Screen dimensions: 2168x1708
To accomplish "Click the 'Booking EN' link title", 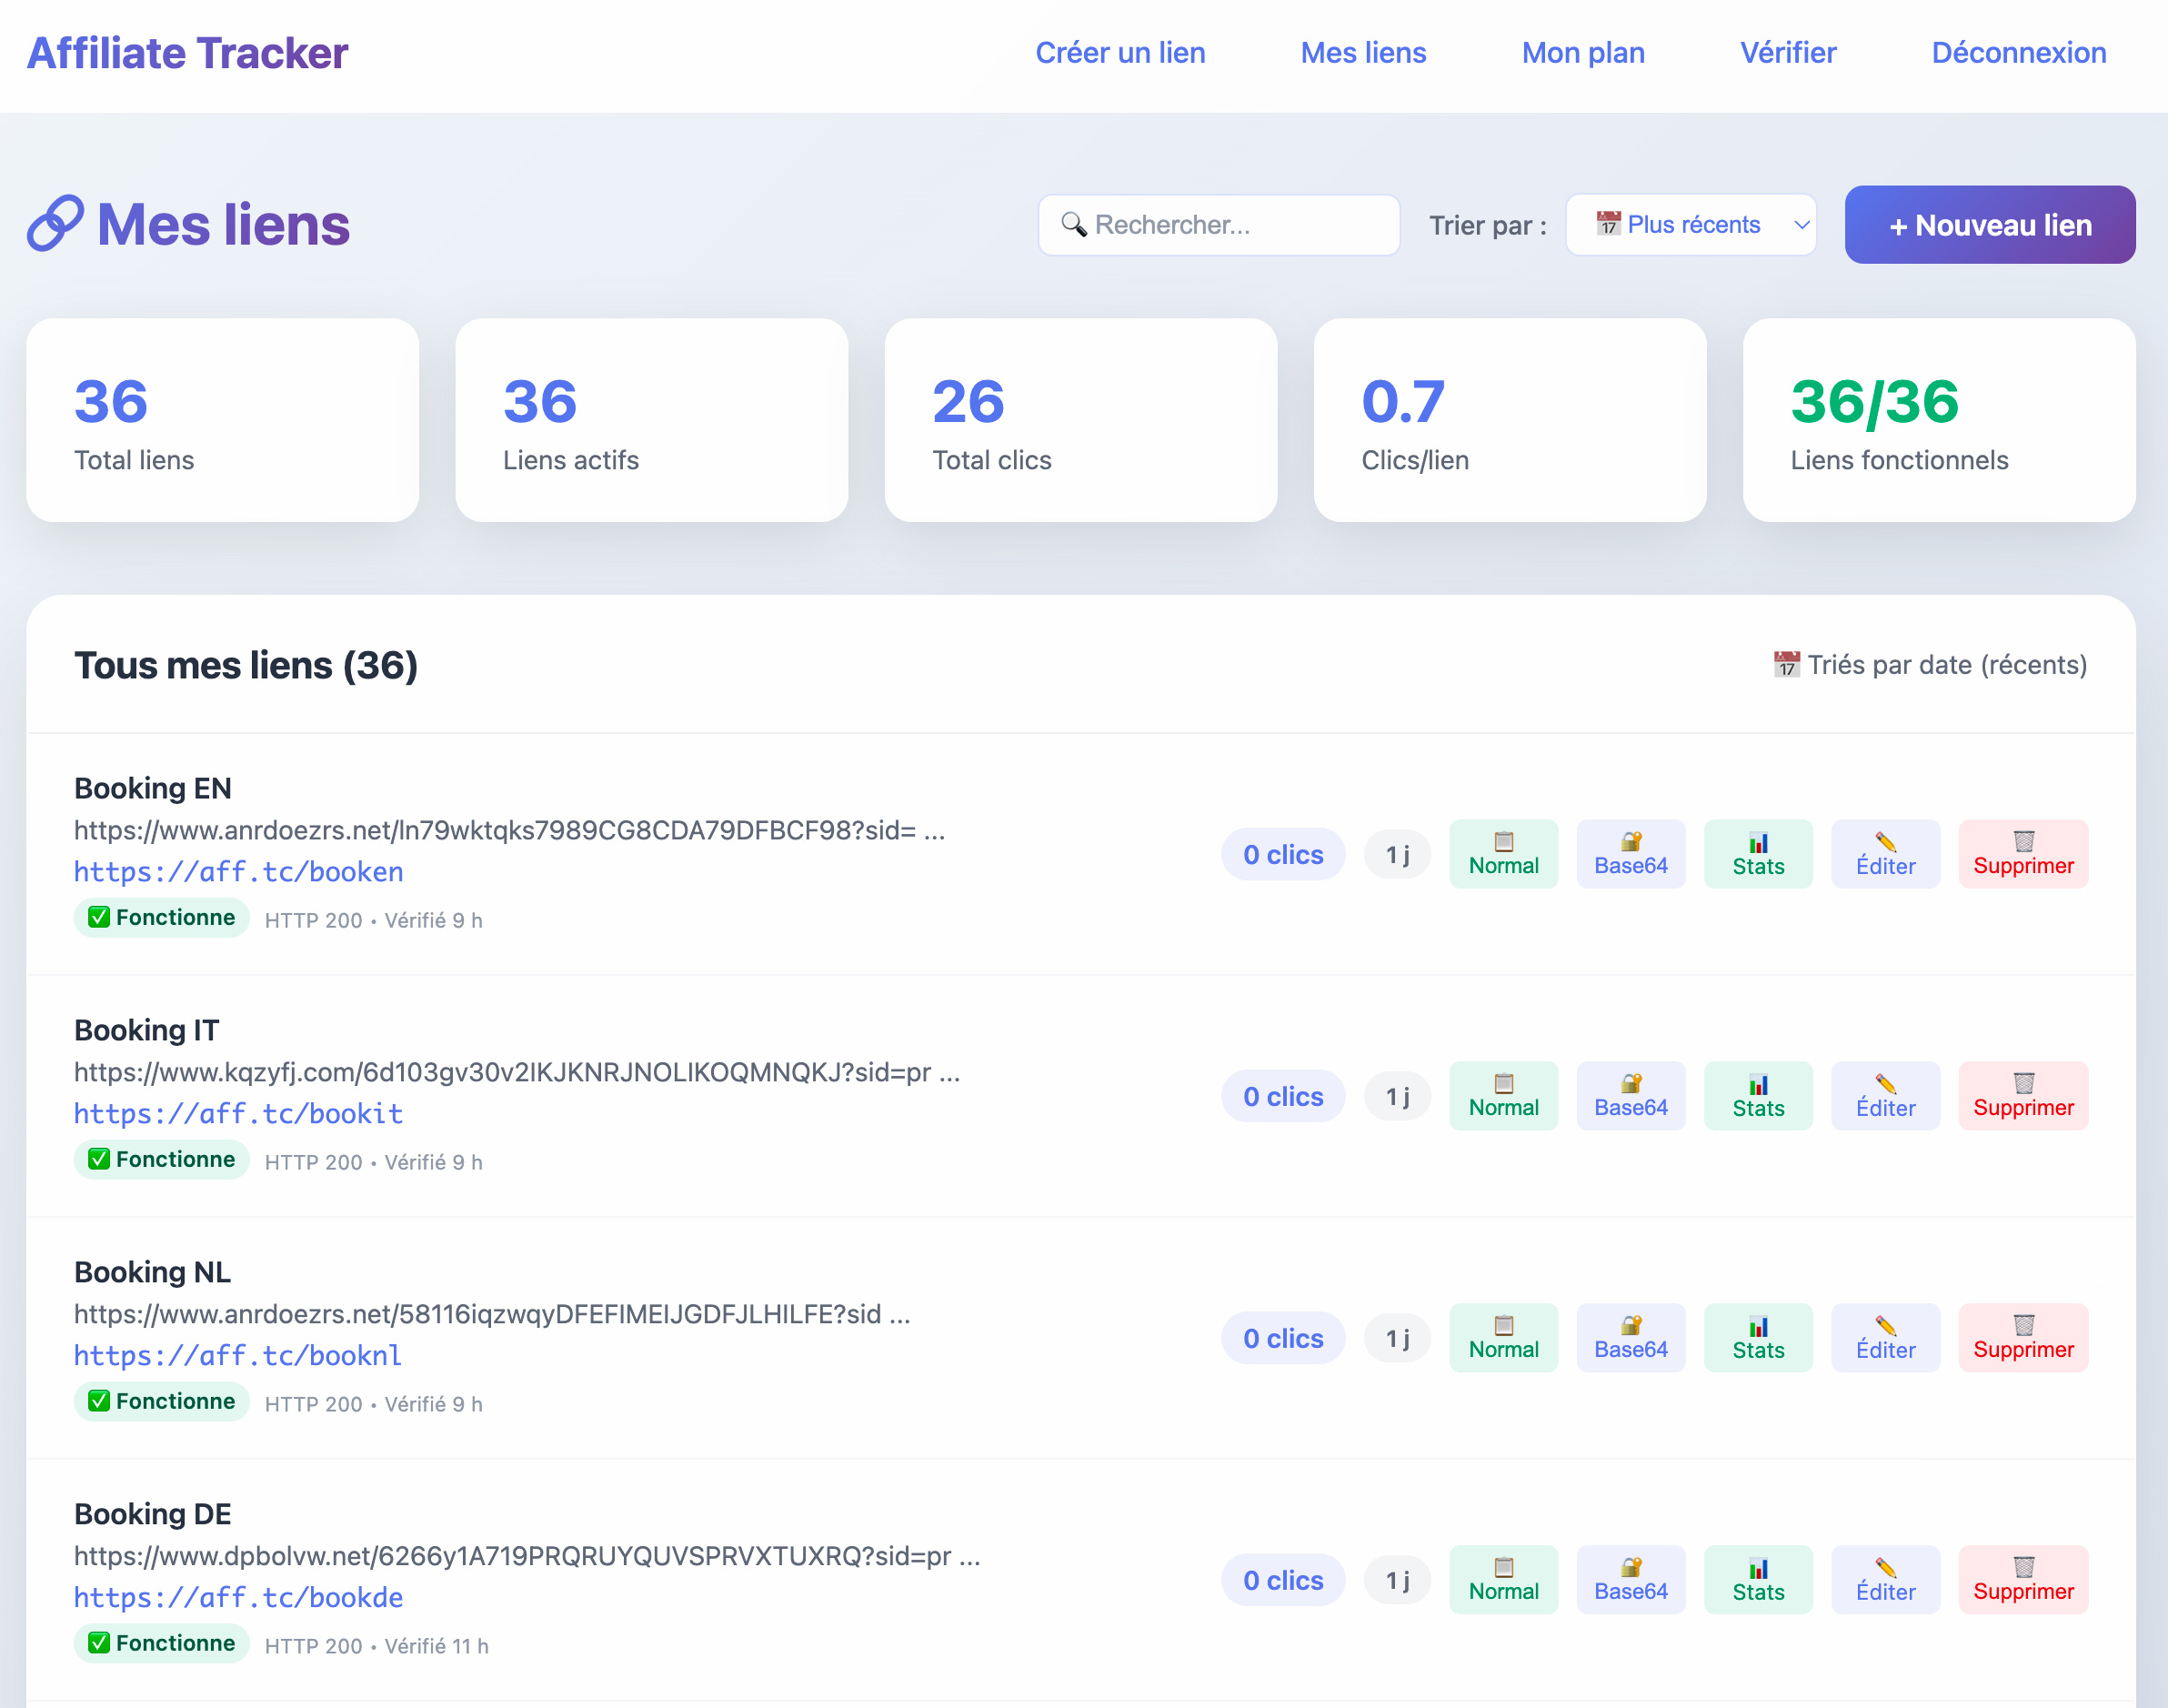I will [x=153, y=788].
